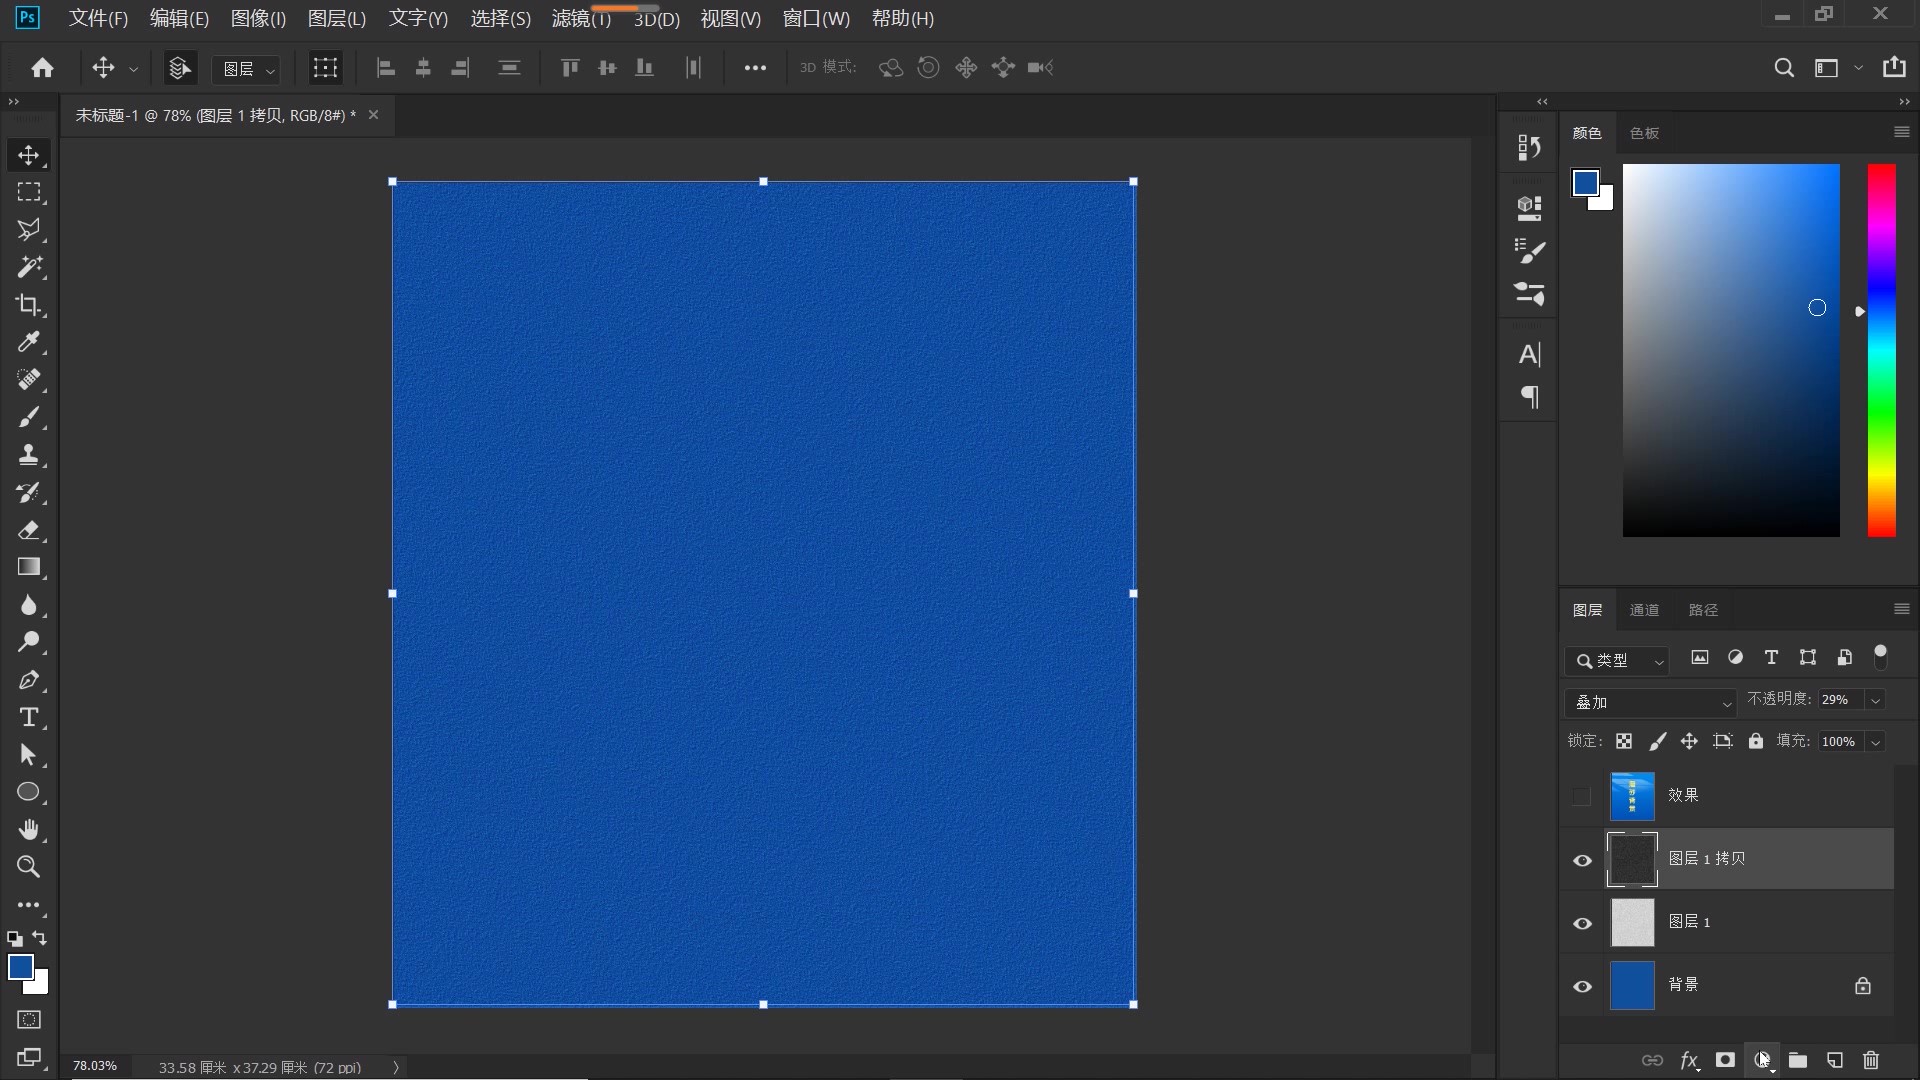
Task: Select the Zoom tool in toolbar
Action: coord(28,867)
